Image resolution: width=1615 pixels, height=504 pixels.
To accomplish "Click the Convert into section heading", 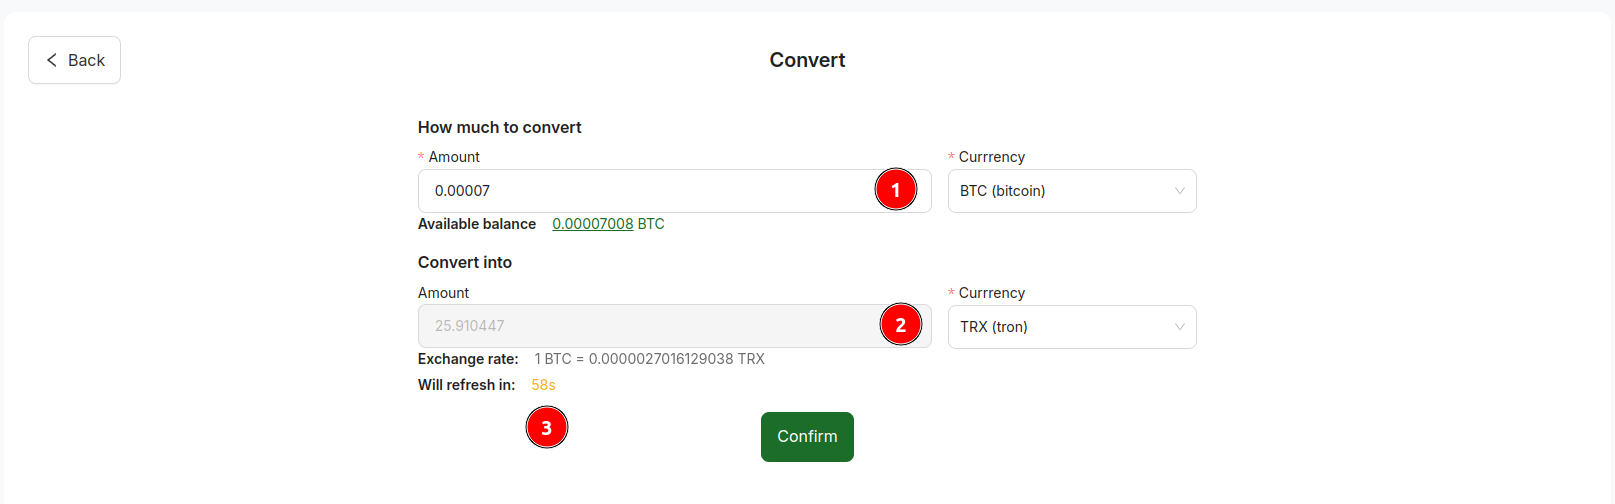I will click(465, 262).
